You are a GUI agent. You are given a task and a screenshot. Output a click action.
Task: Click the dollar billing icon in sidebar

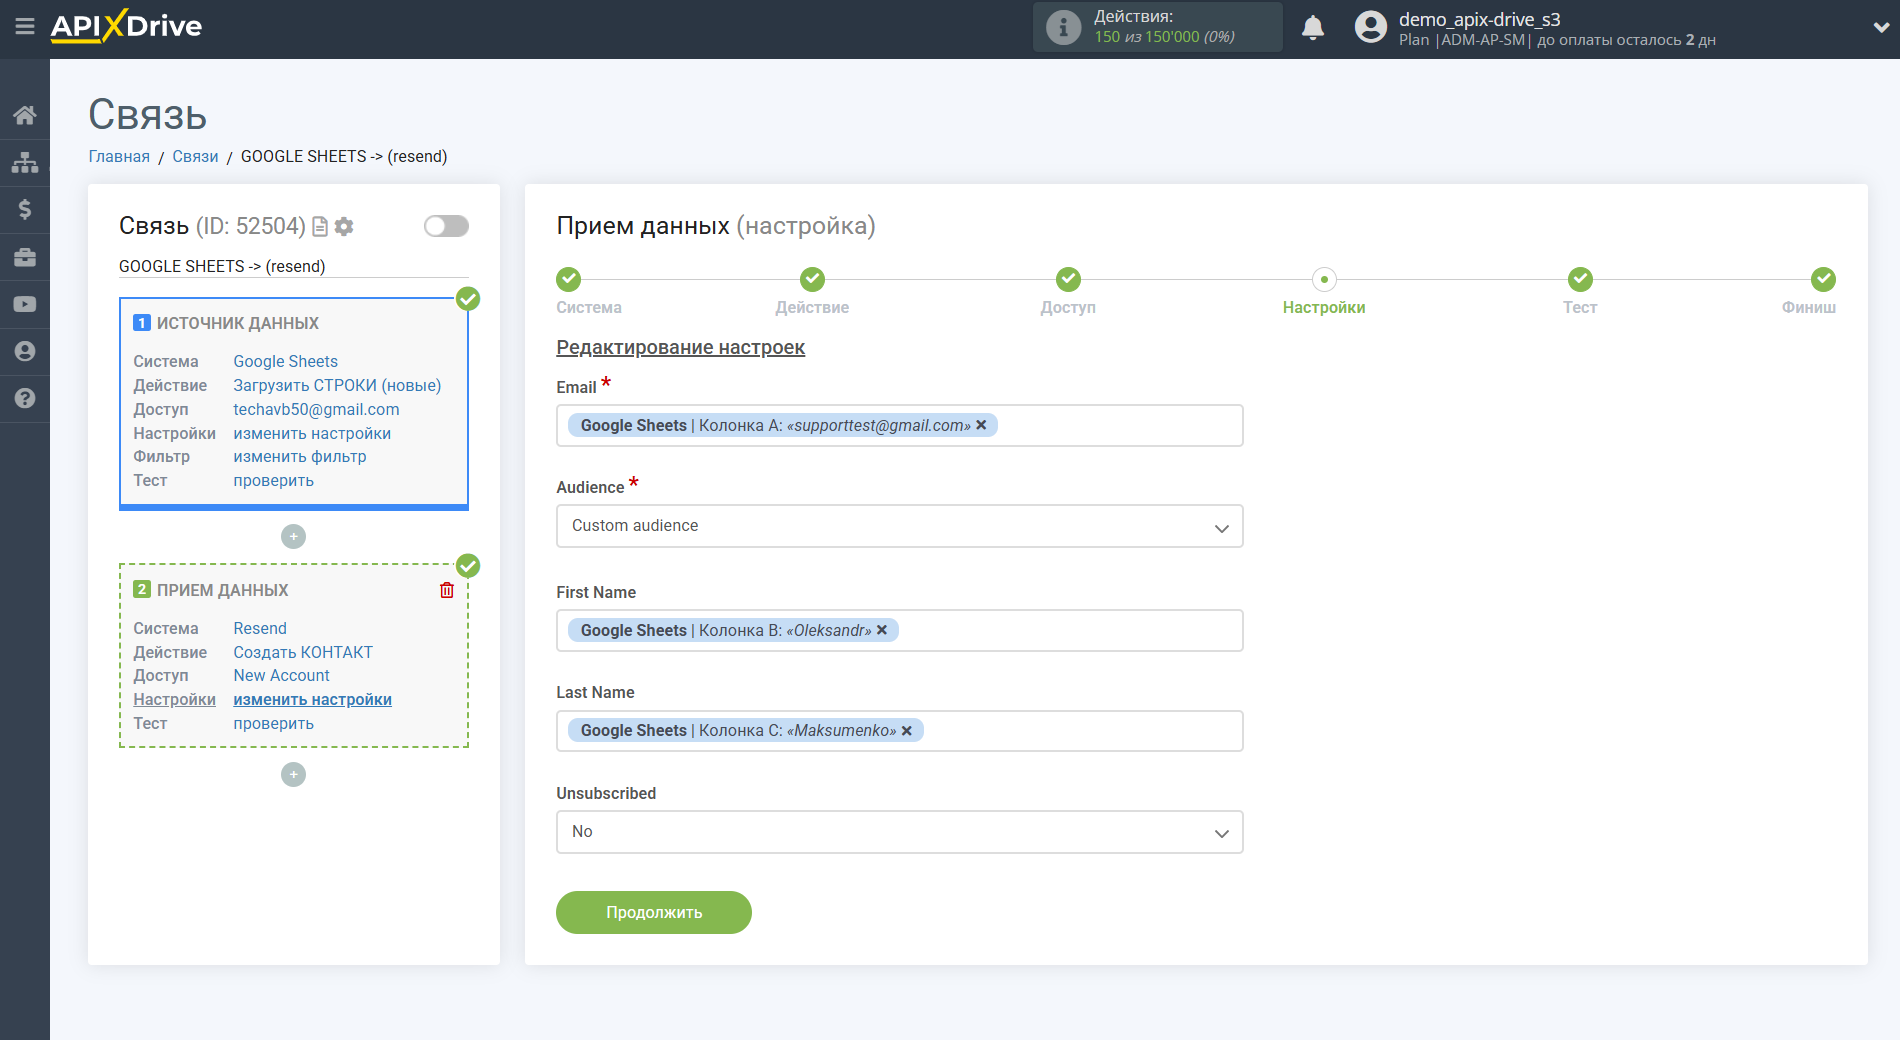(25, 209)
